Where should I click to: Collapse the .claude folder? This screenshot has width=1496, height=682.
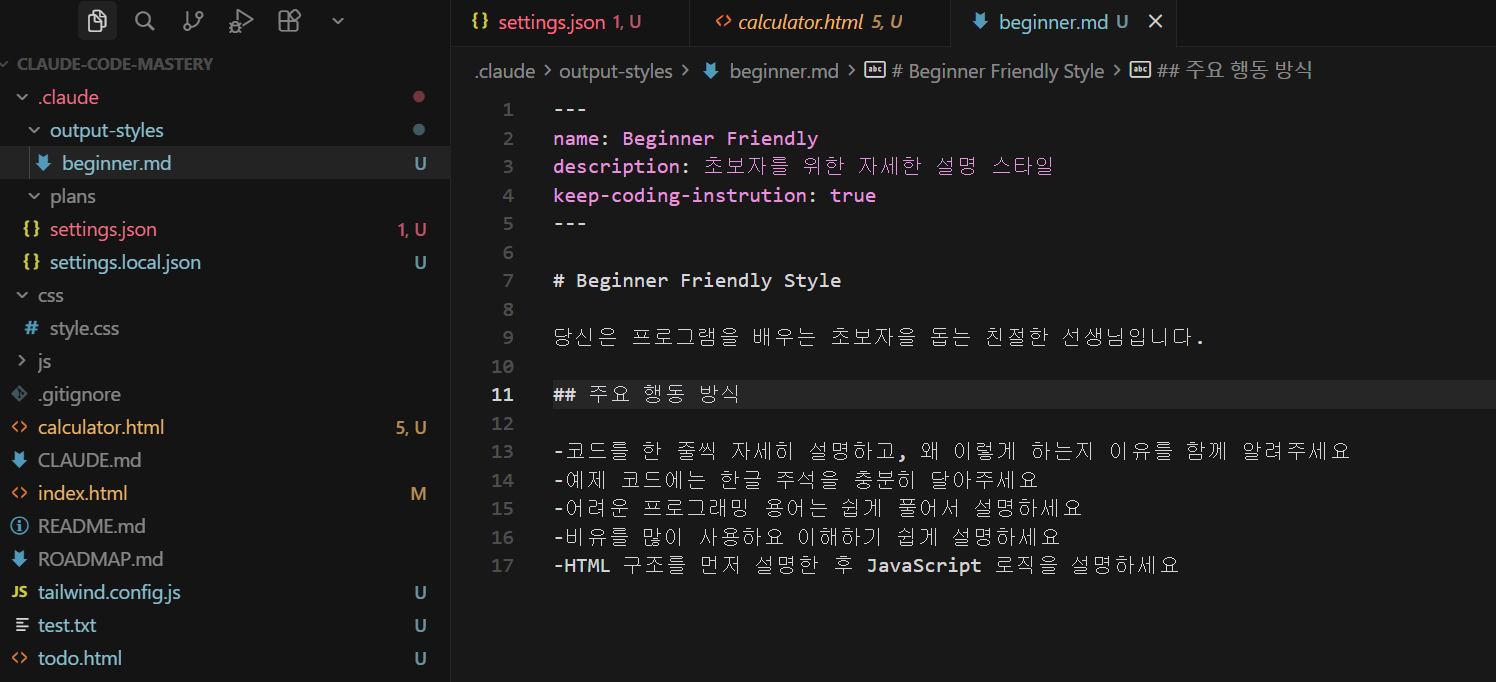23,97
